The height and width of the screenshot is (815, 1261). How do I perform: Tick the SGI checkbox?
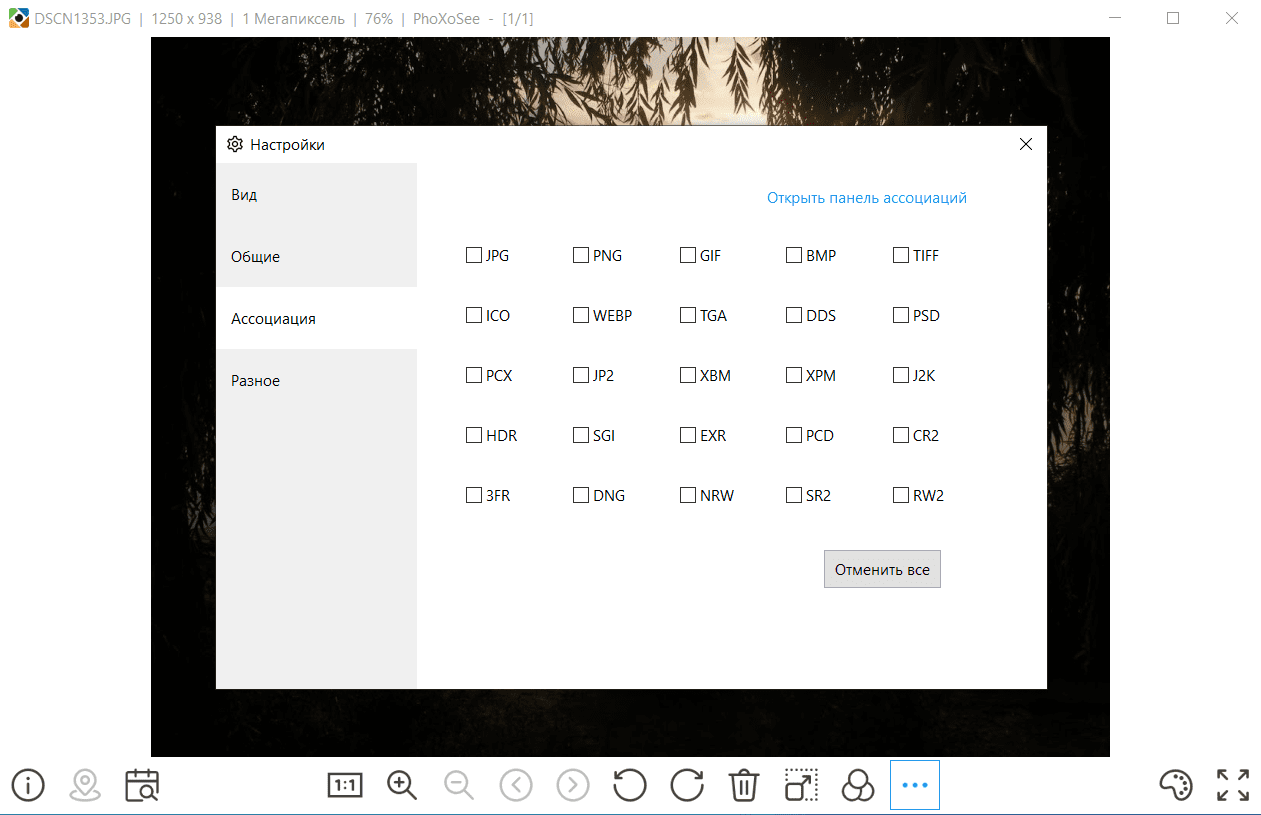[581, 435]
